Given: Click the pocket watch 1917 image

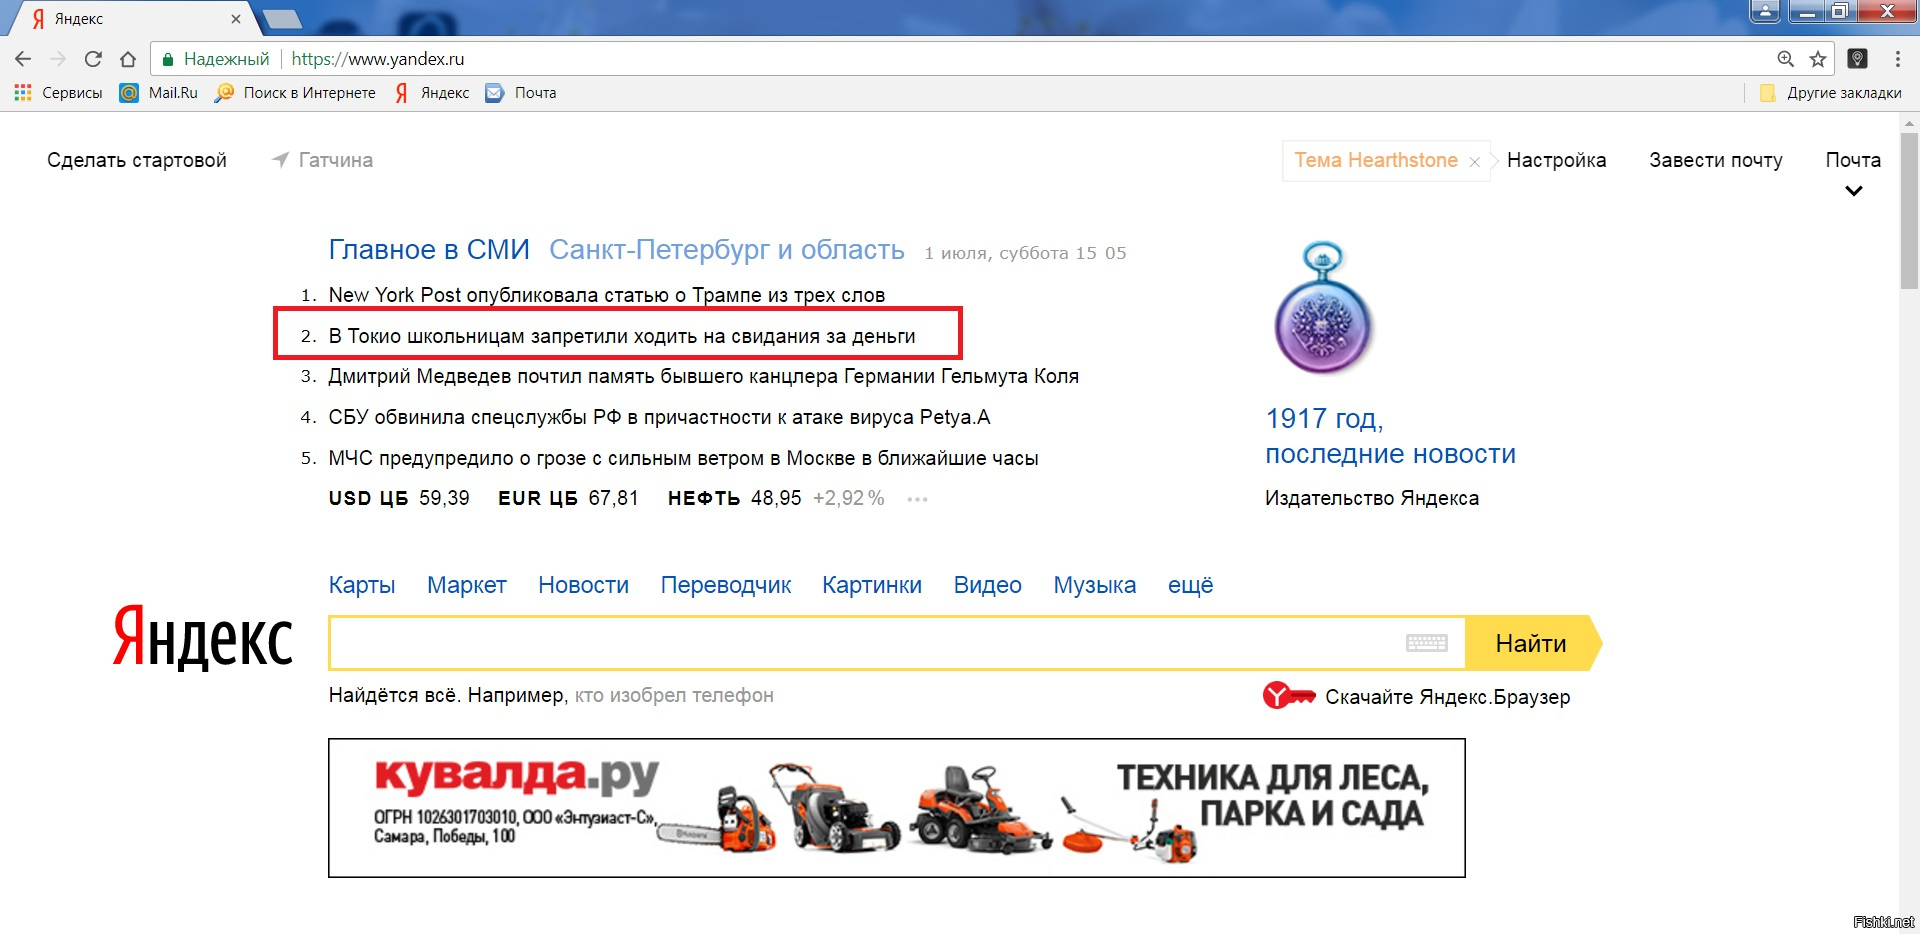Looking at the screenshot, I should (x=1323, y=309).
